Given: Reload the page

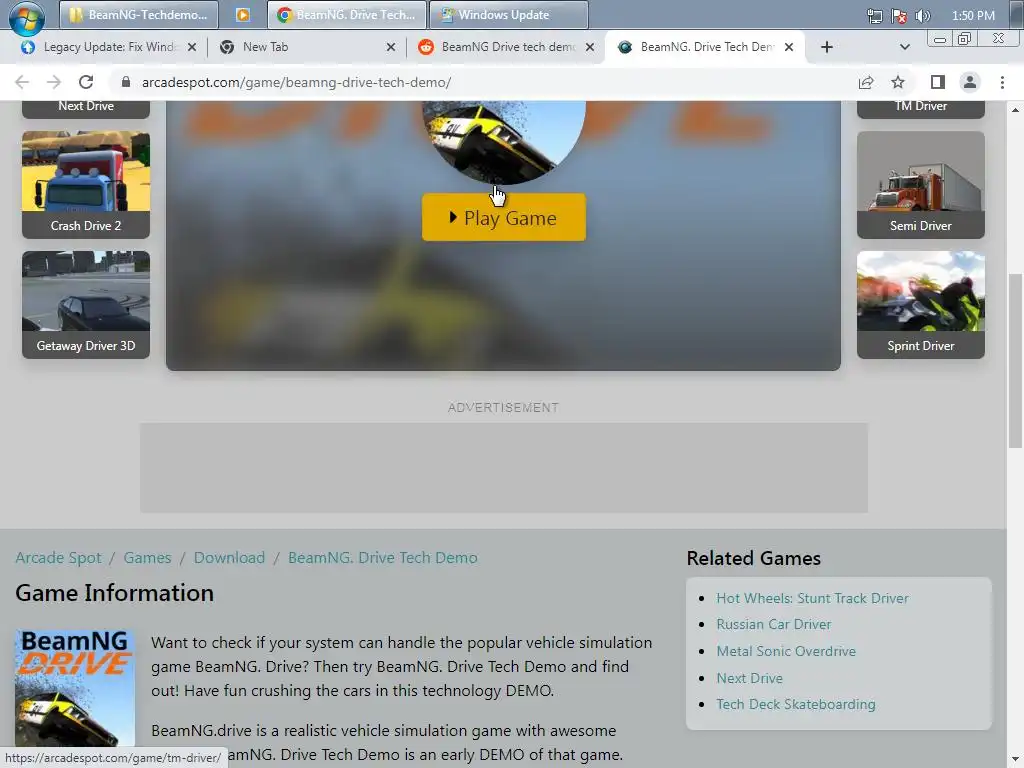Looking at the screenshot, I should [86, 82].
